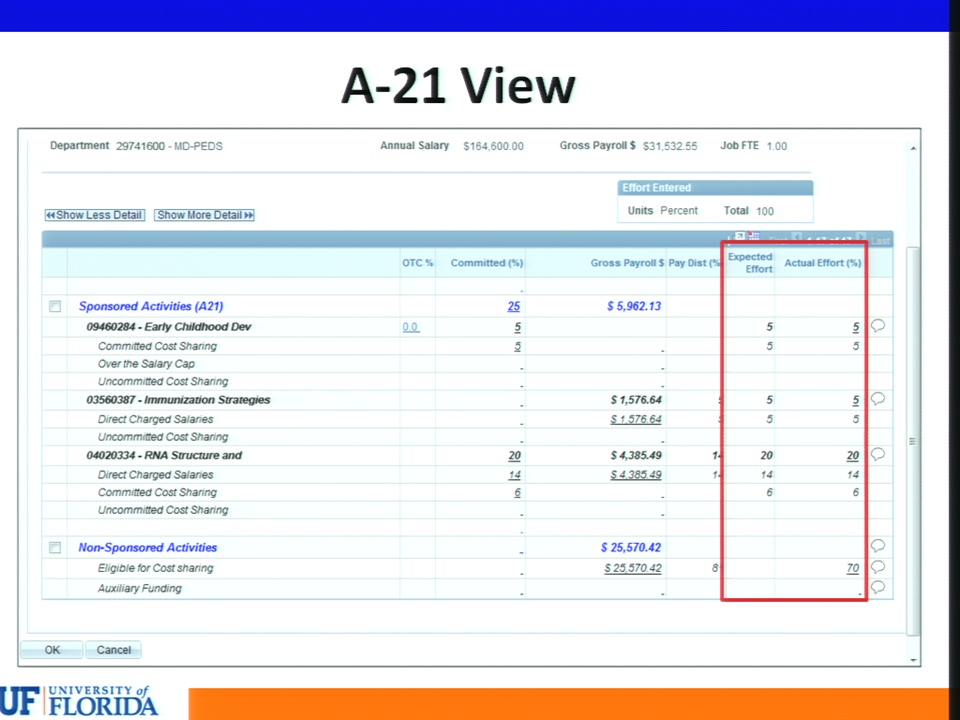The width and height of the screenshot is (960, 720).
Task: Click Show More Detail button
Action: tap(204, 215)
